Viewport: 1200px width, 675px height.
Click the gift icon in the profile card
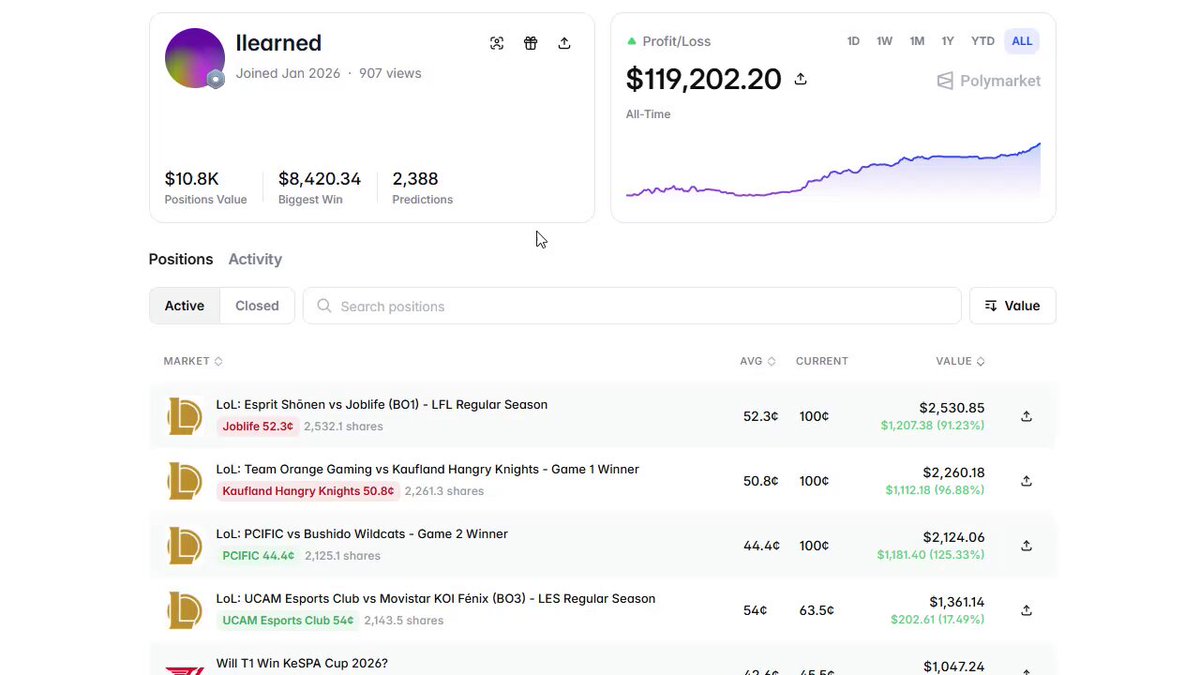[x=531, y=43]
